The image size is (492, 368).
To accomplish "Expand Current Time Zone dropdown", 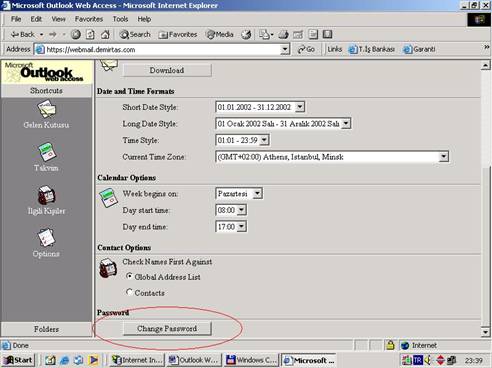I will (x=444, y=157).
